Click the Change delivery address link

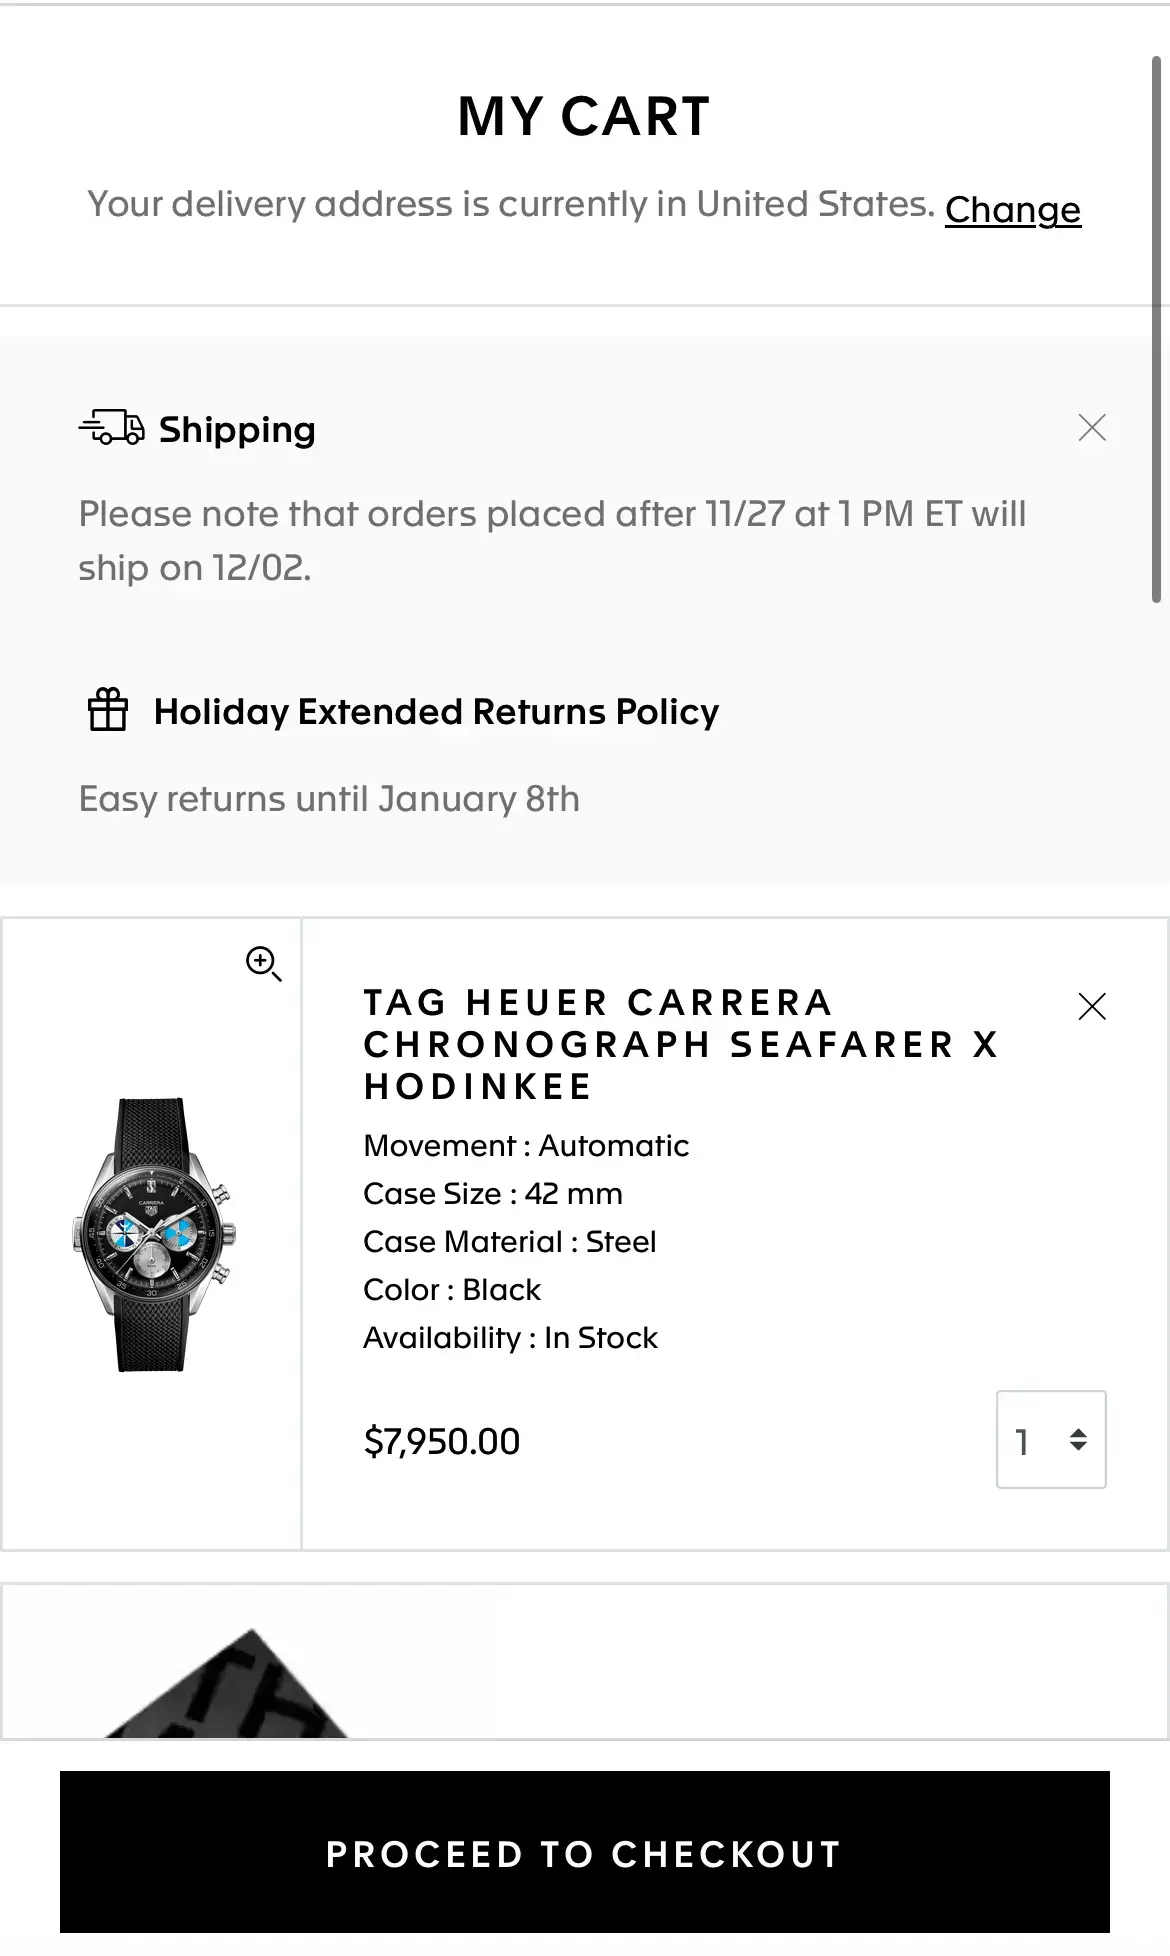tap(1012, 209)
